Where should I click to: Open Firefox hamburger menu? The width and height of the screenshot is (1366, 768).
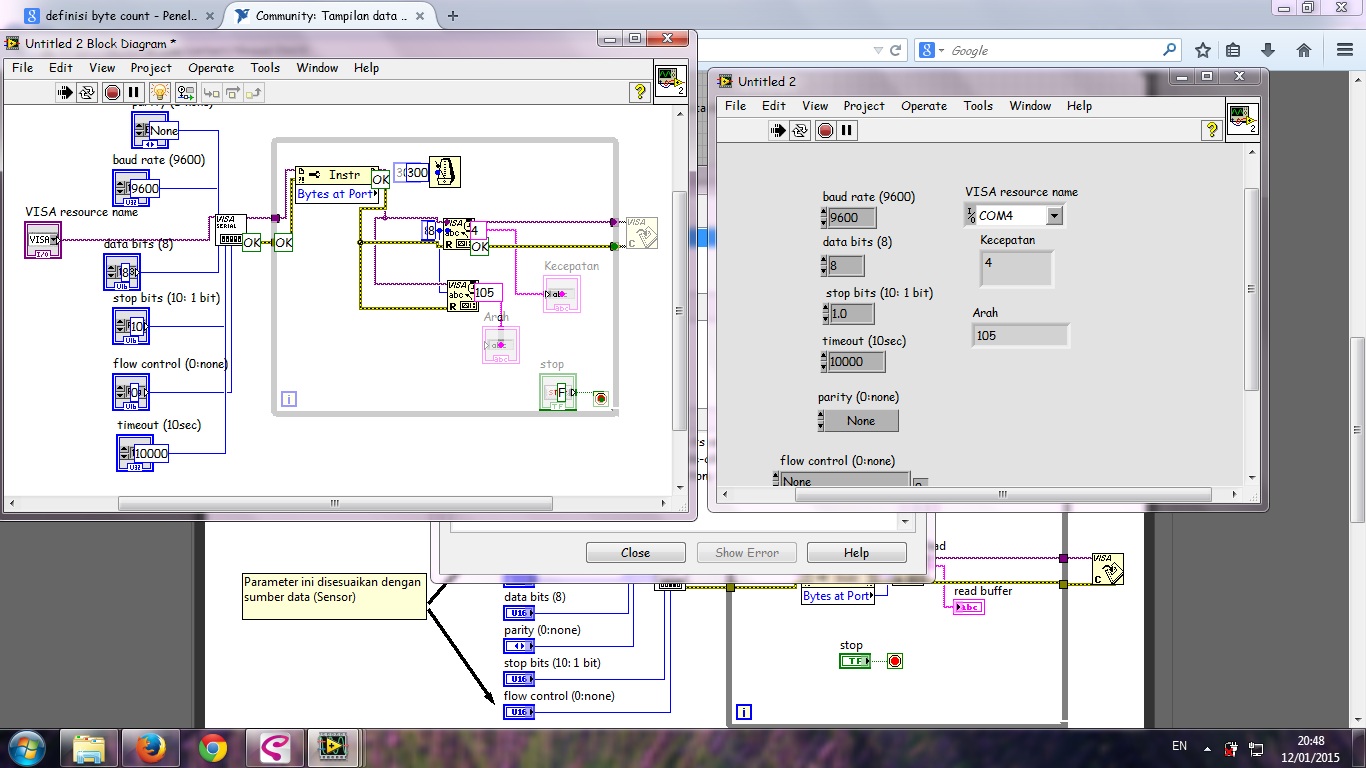coord(1343,50)
